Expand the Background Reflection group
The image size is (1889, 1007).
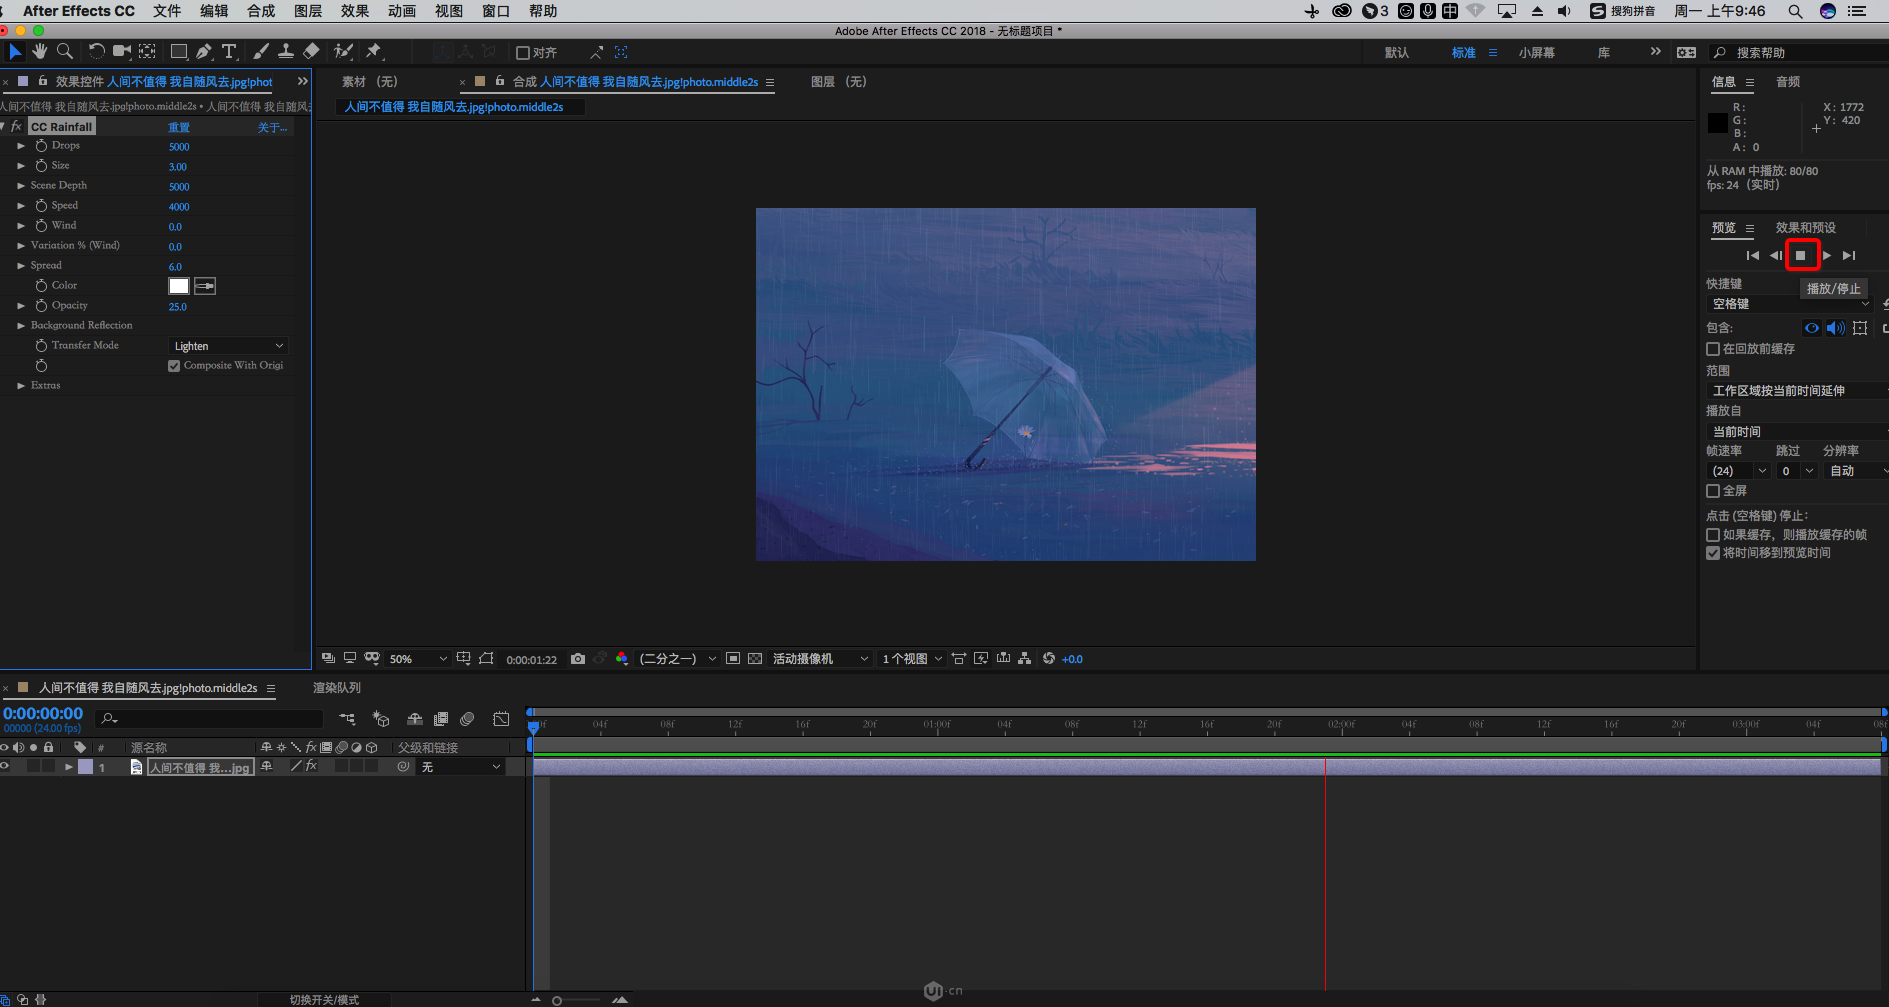[x=21, y=326]
